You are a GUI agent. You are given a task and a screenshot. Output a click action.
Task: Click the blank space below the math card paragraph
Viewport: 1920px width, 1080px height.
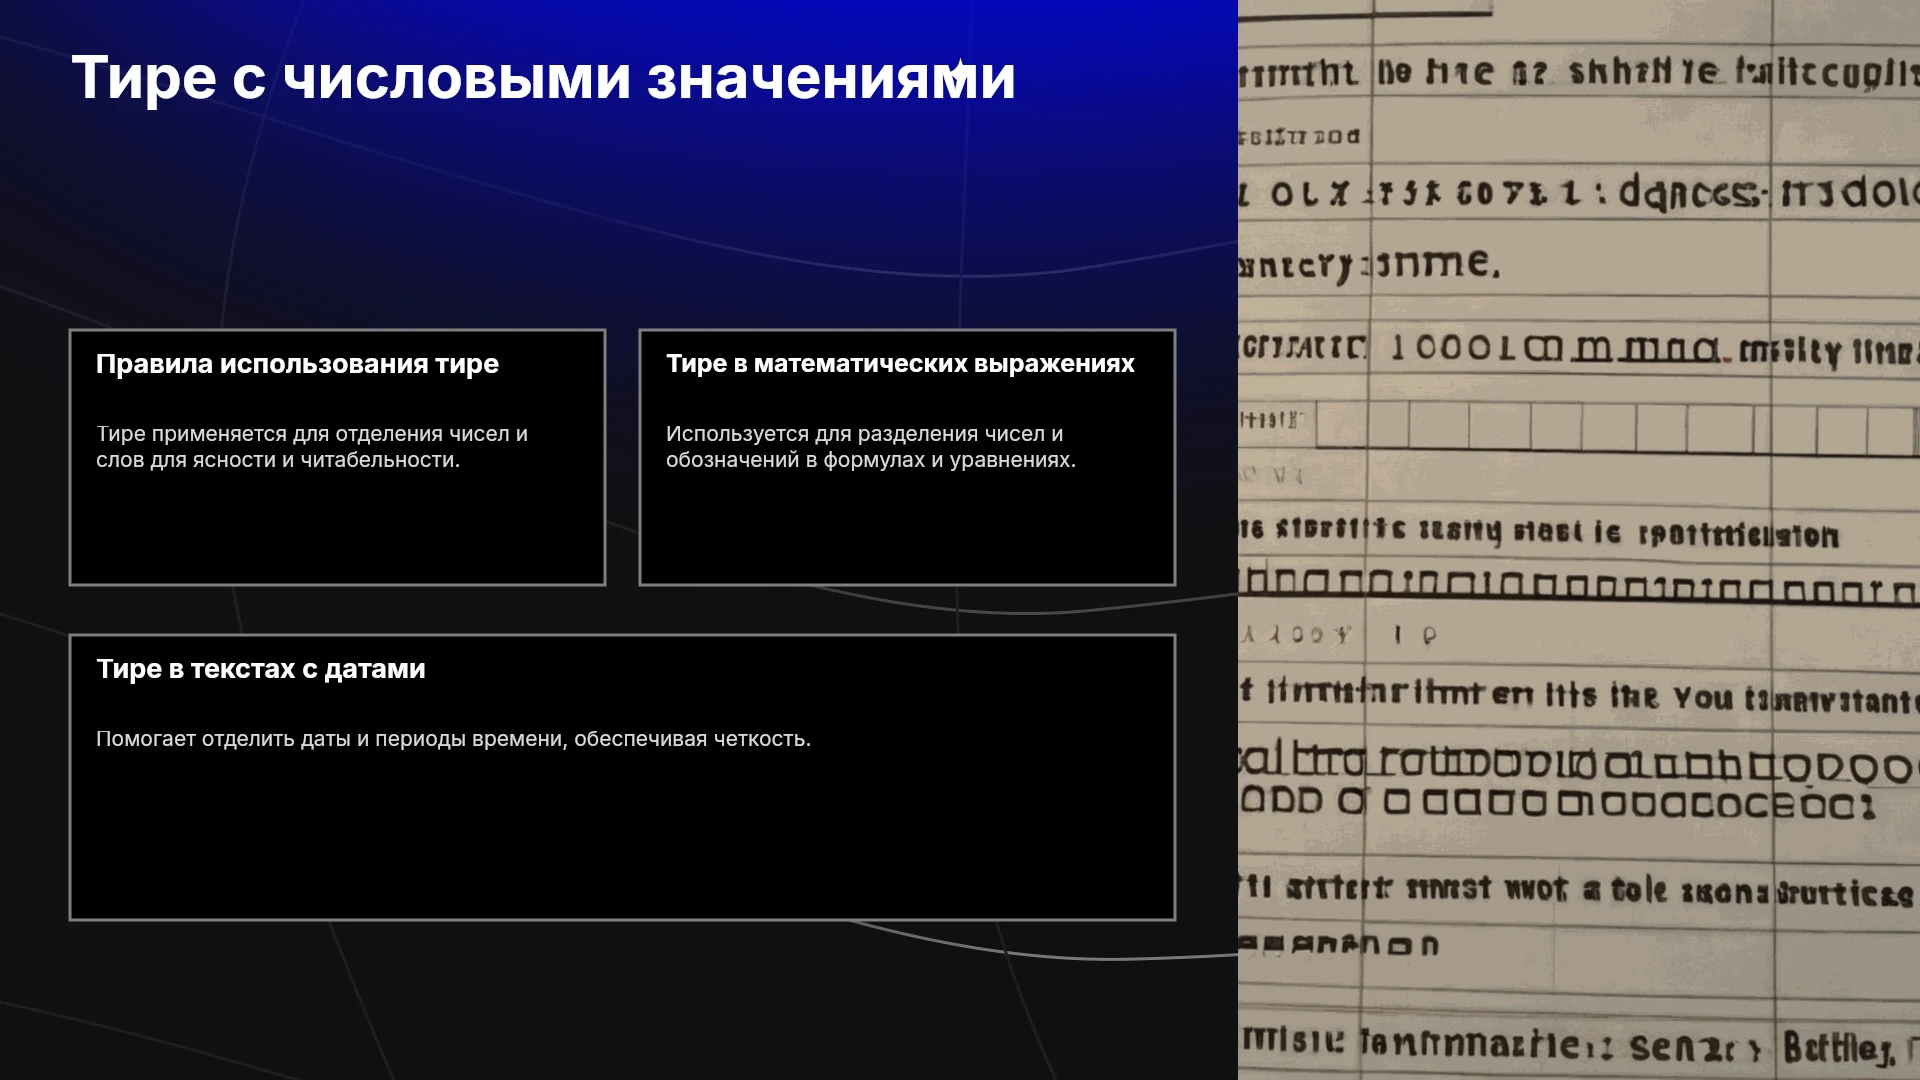point(907,528)
